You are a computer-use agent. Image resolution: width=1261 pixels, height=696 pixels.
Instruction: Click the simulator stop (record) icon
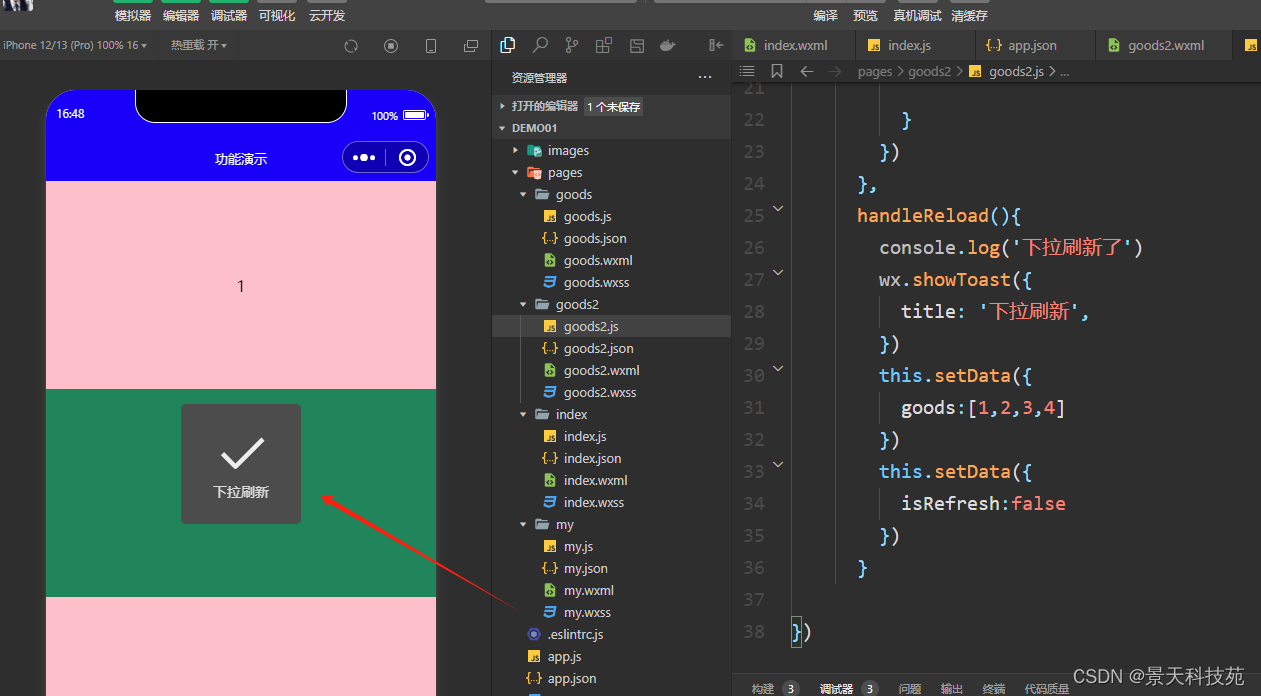[391, 46]
